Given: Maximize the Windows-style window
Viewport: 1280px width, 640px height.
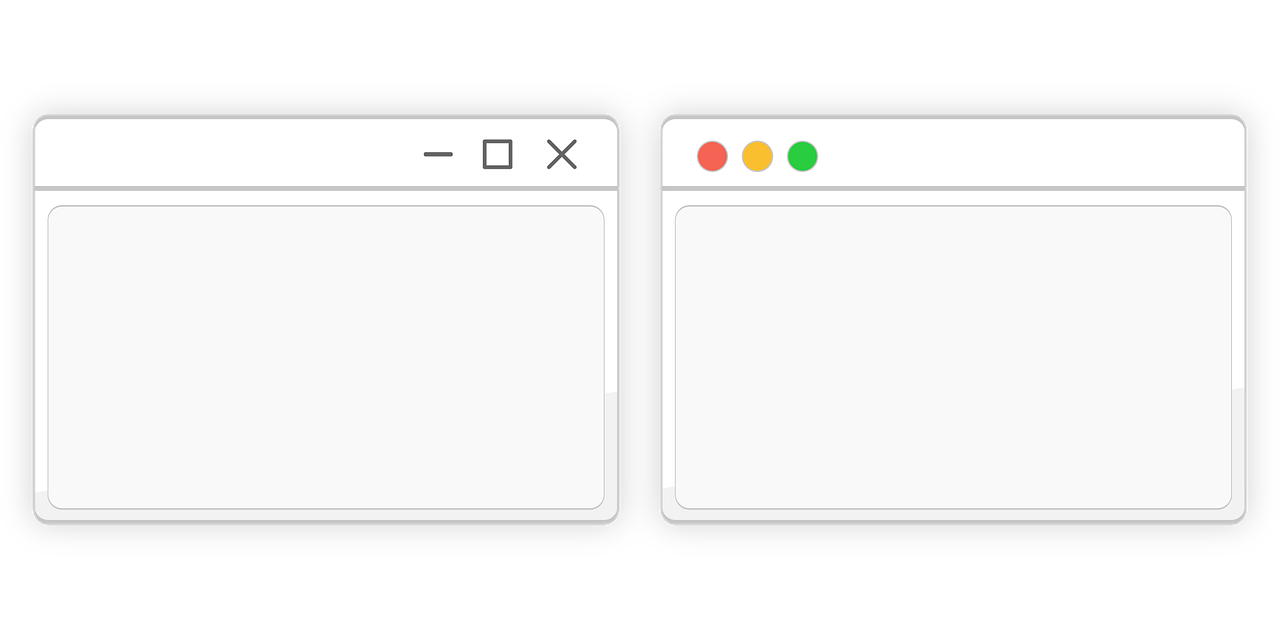Looking at the screenshot, I should pyautogui.click(x=498, y=154).
